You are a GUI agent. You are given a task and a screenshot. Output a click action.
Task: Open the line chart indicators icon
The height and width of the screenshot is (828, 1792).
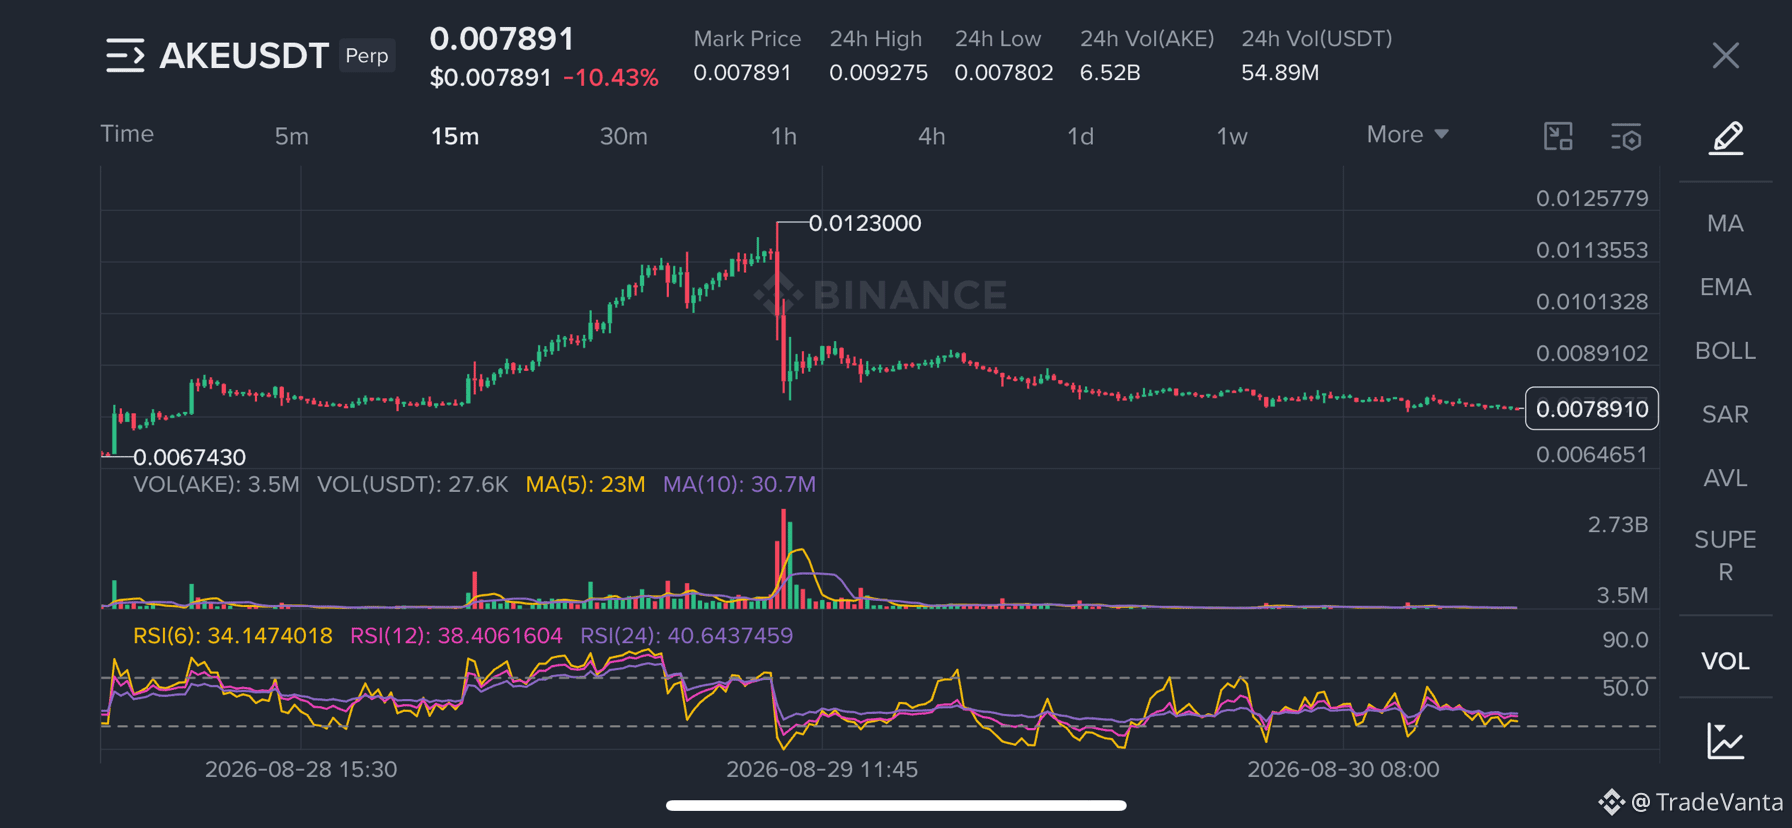tap(1726, 741)
